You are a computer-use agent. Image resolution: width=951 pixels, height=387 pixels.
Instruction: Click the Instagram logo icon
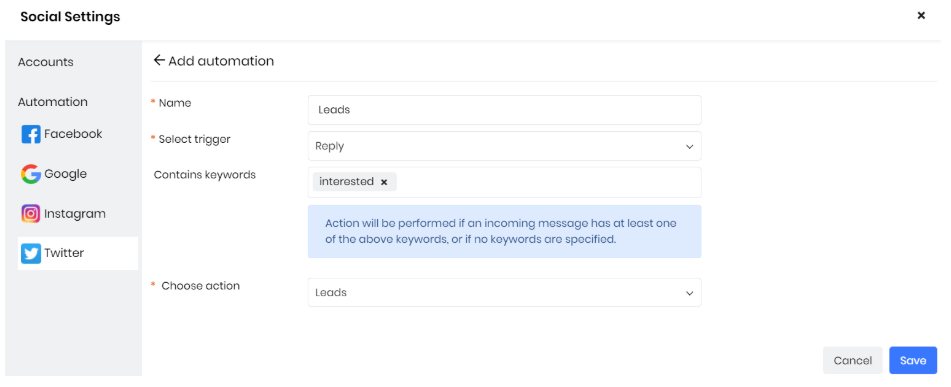point(31,214)
